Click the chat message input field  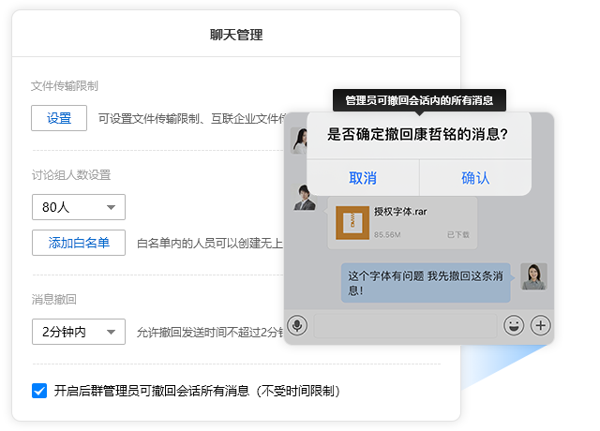(x=405, y=325)
